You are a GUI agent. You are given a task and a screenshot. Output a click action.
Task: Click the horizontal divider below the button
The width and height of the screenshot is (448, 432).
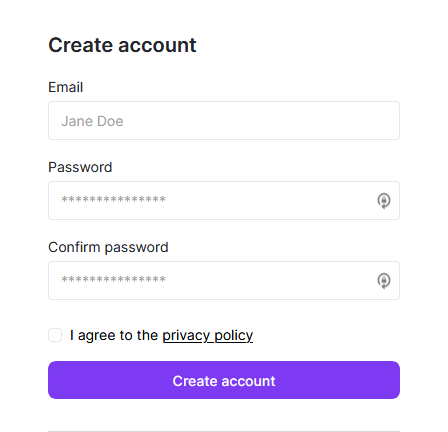pyautogui.click(x=224, y=431)
